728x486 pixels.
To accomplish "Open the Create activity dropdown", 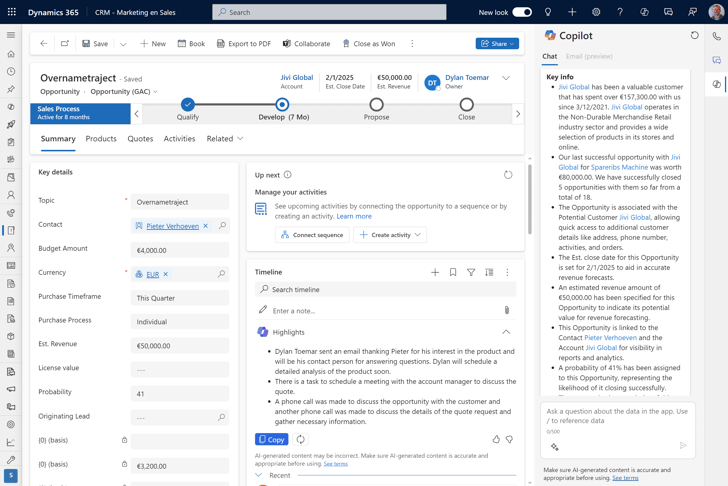I will pos(390,235).
